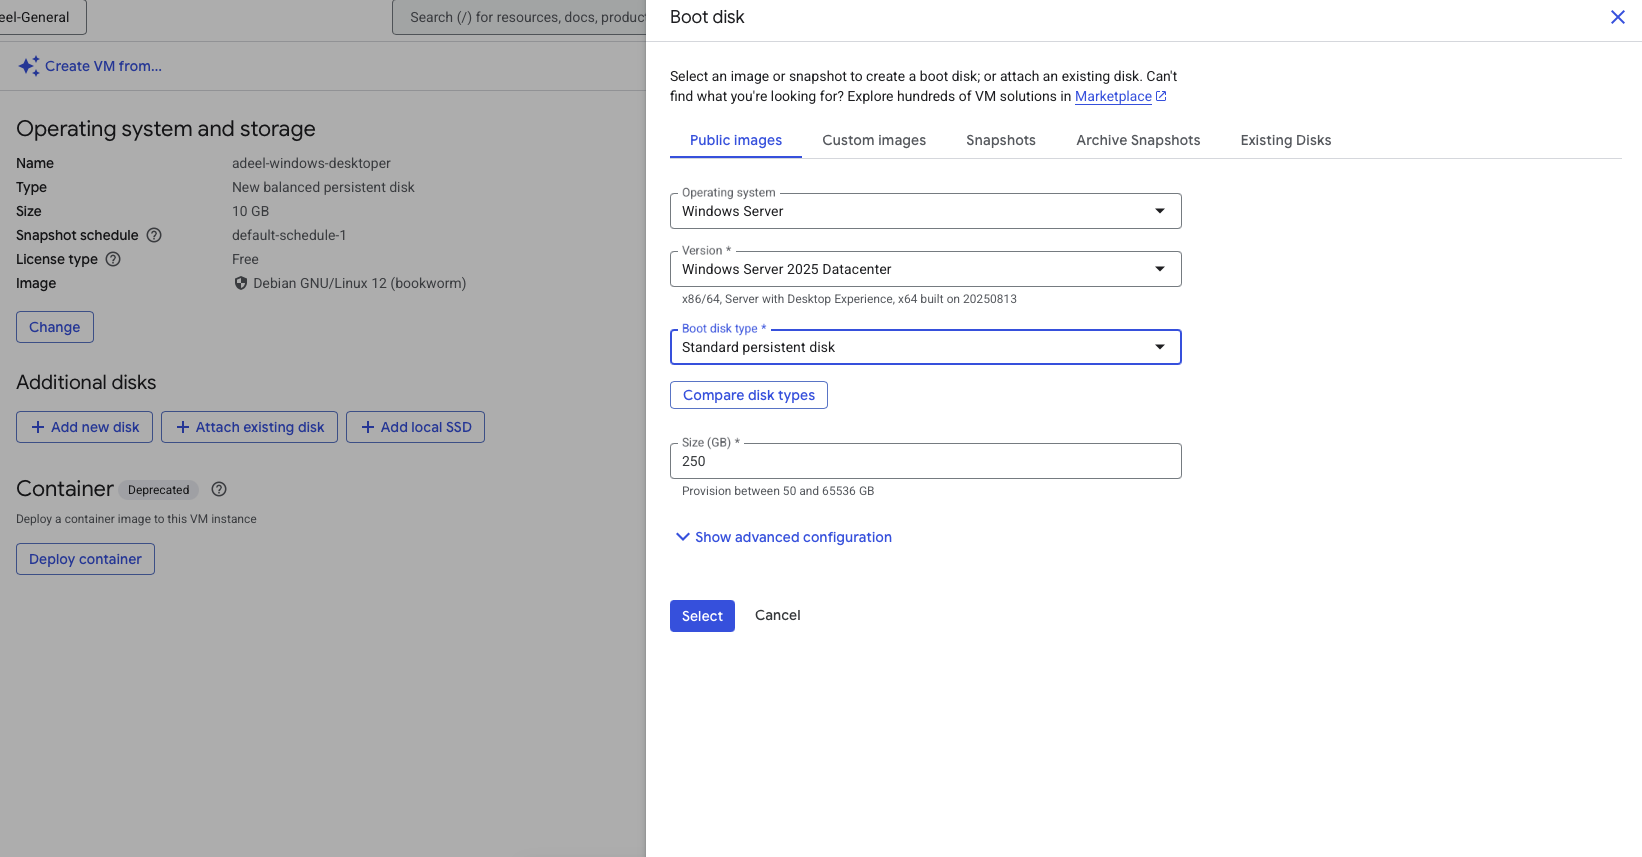
Task: Expand Show advanced configuration
Action: click(783, 537)
